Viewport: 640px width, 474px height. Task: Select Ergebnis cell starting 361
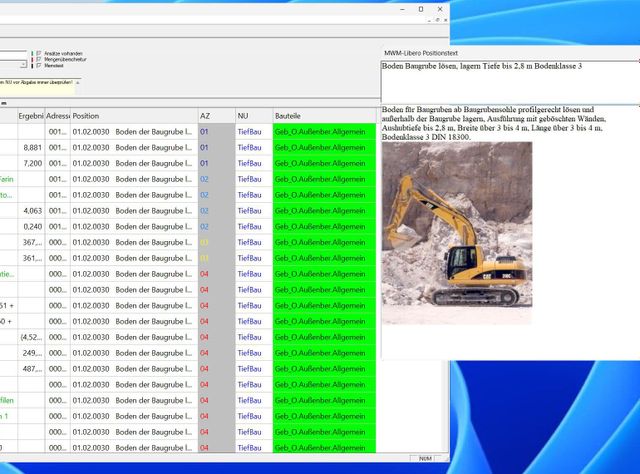pos(31,258)
